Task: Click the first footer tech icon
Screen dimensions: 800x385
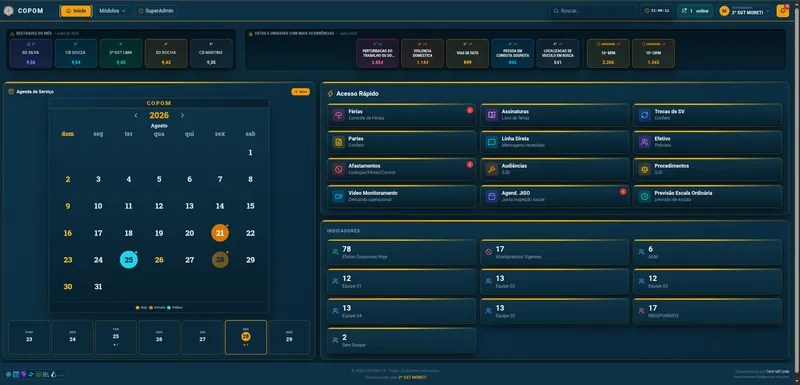Action: 8,374
